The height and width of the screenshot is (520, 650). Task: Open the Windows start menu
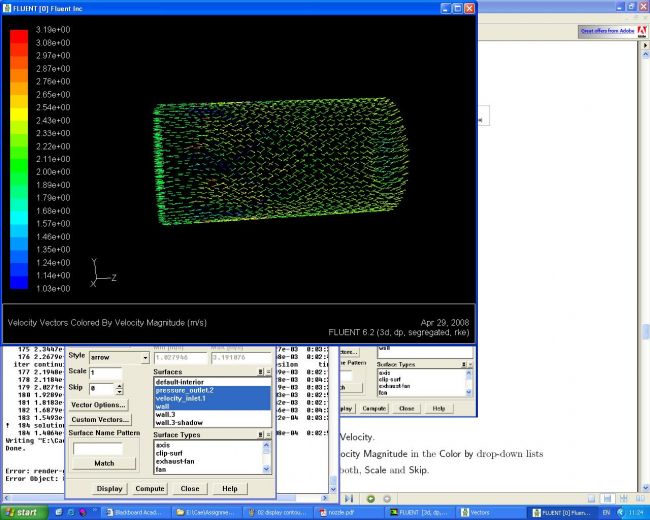[23, 513]
